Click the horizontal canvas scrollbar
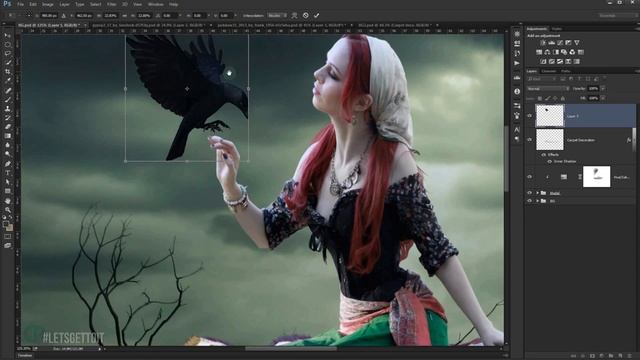The width and height of the screenshot is (640, 360). point(291,349)
